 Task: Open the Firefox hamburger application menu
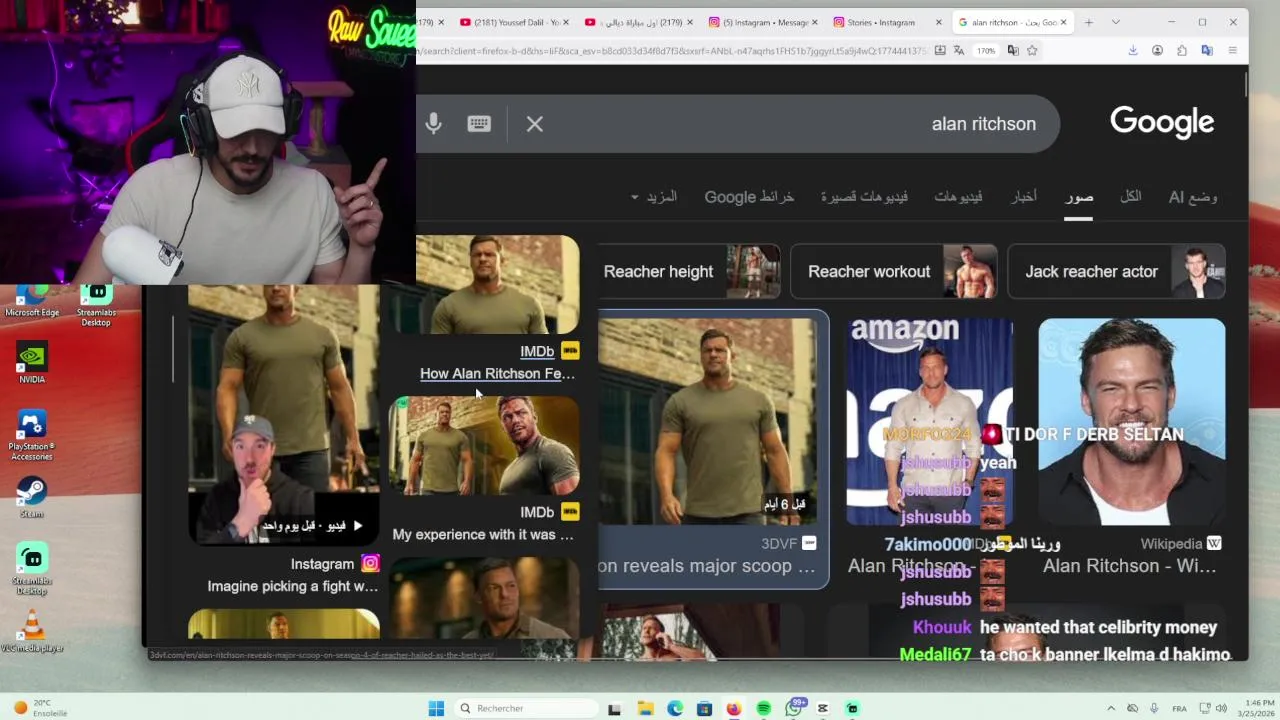point(1232,51)
